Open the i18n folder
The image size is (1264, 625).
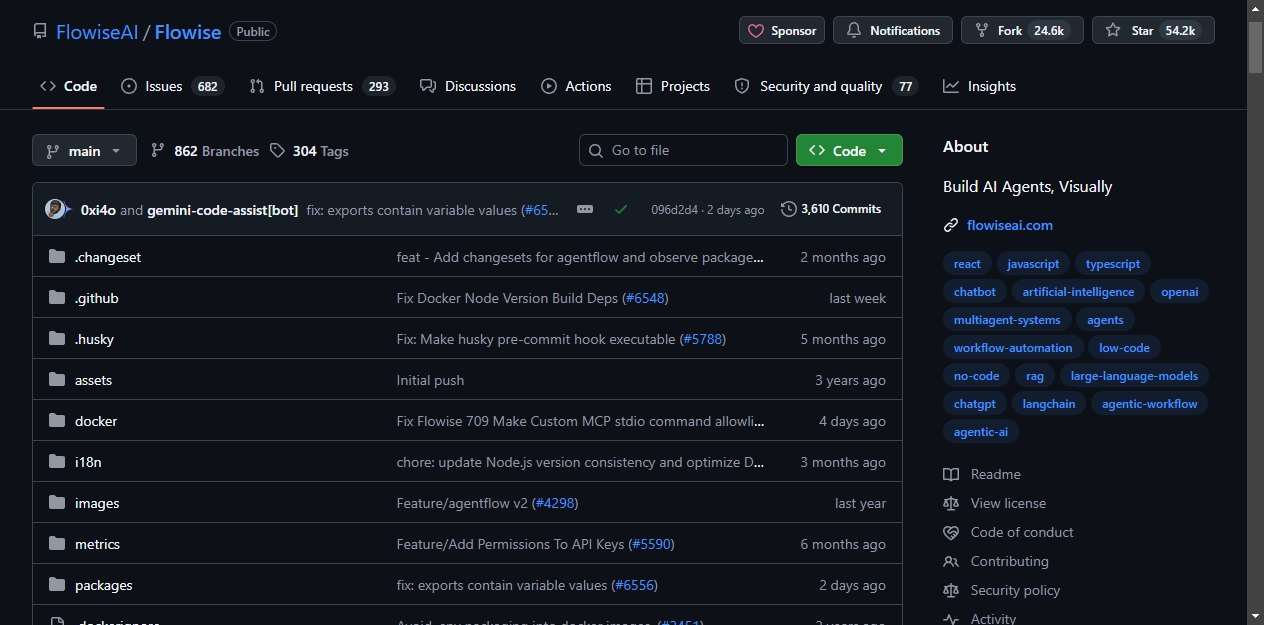[88, 462]
